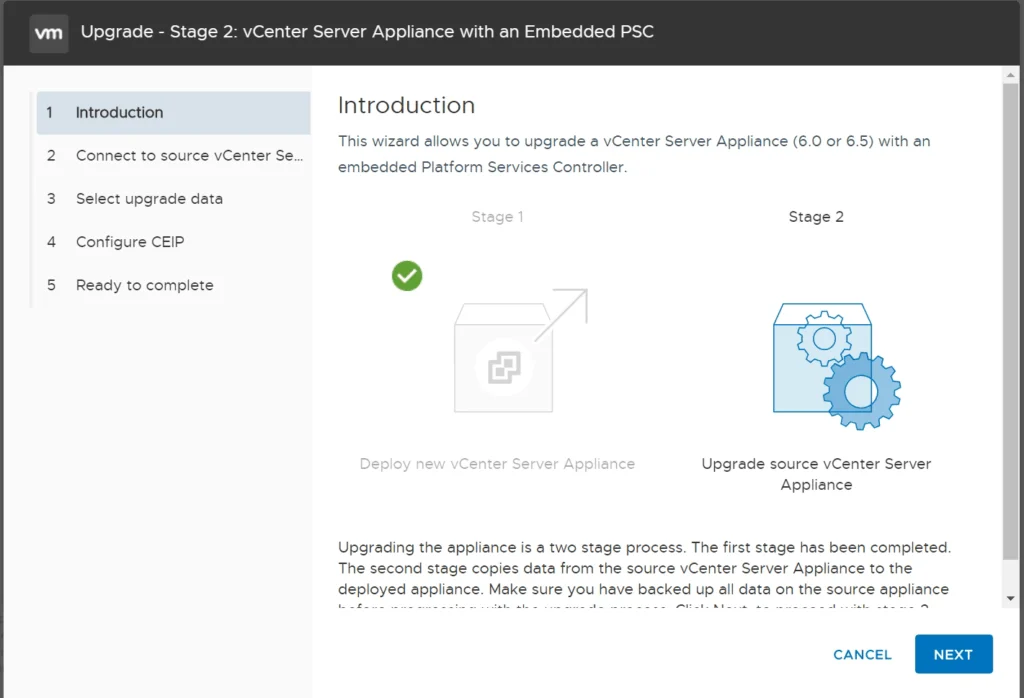Click the Stage 1 label

pos(498,217)
